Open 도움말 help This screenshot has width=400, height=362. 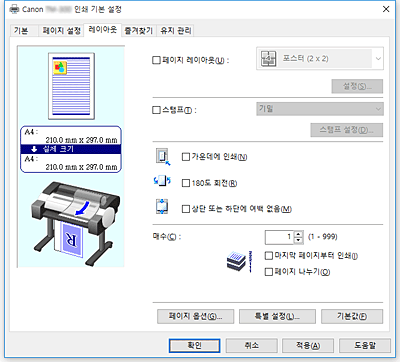coord(365,345)
